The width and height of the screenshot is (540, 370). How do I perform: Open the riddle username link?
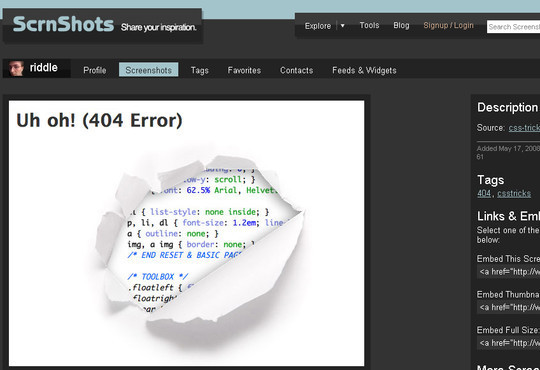43,68
